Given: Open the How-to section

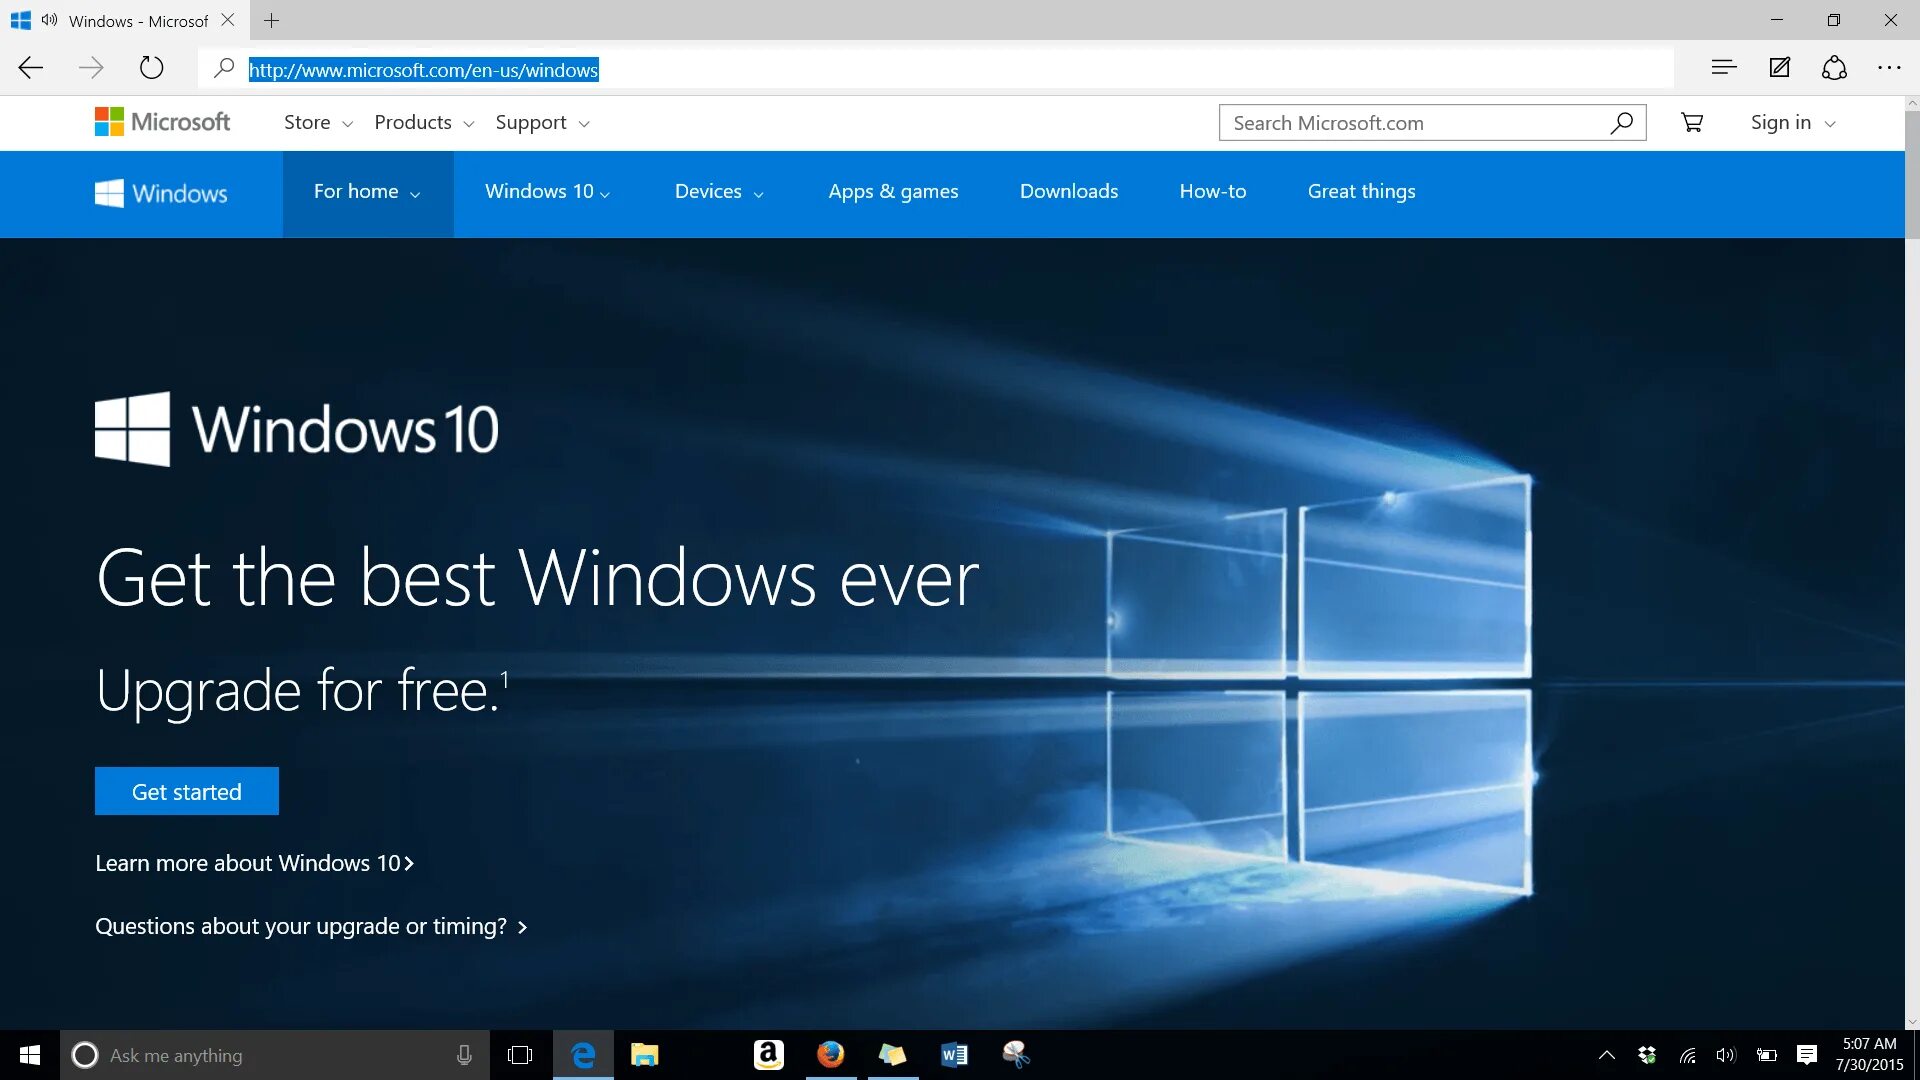Looking at the screenshot, I should 1213,192.
